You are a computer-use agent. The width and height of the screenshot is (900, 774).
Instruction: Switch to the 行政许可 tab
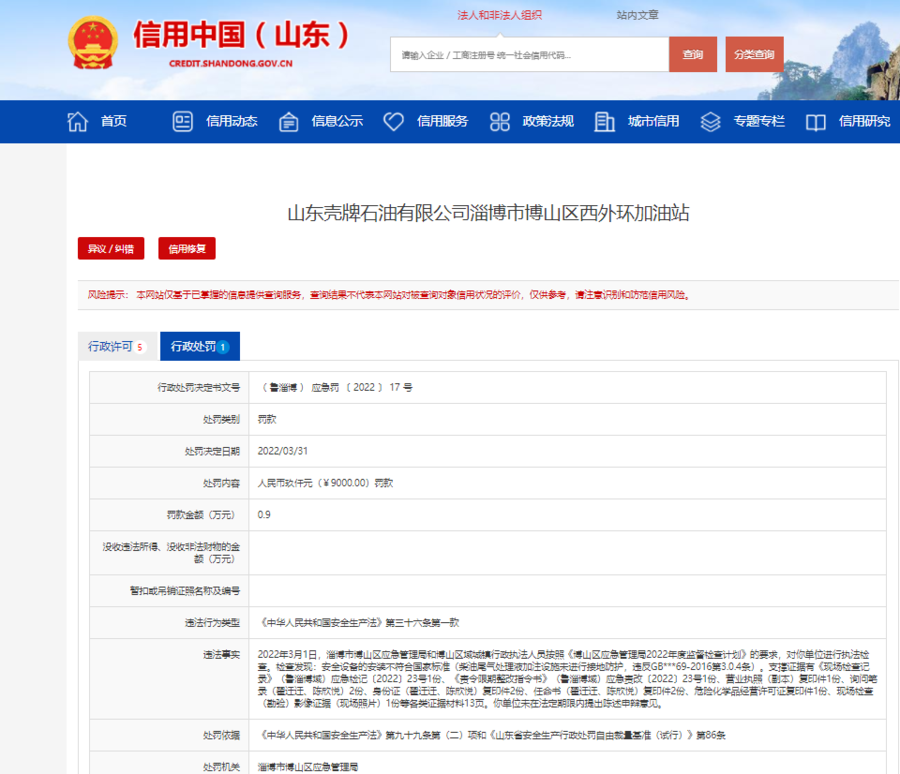point(117,347)
